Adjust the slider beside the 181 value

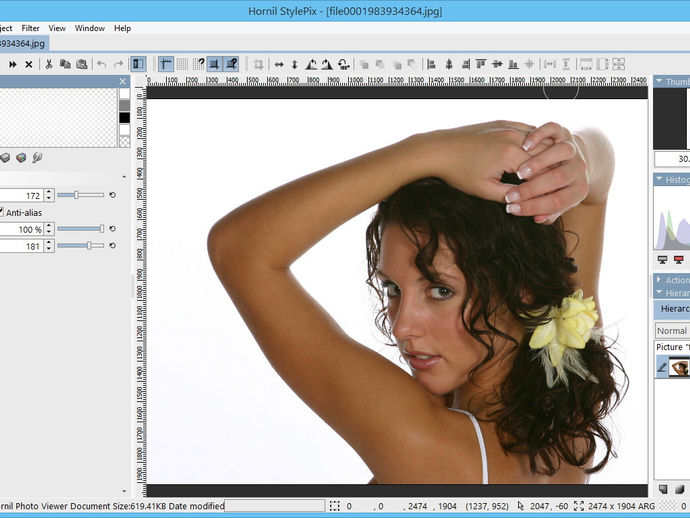tap(81, 246)
